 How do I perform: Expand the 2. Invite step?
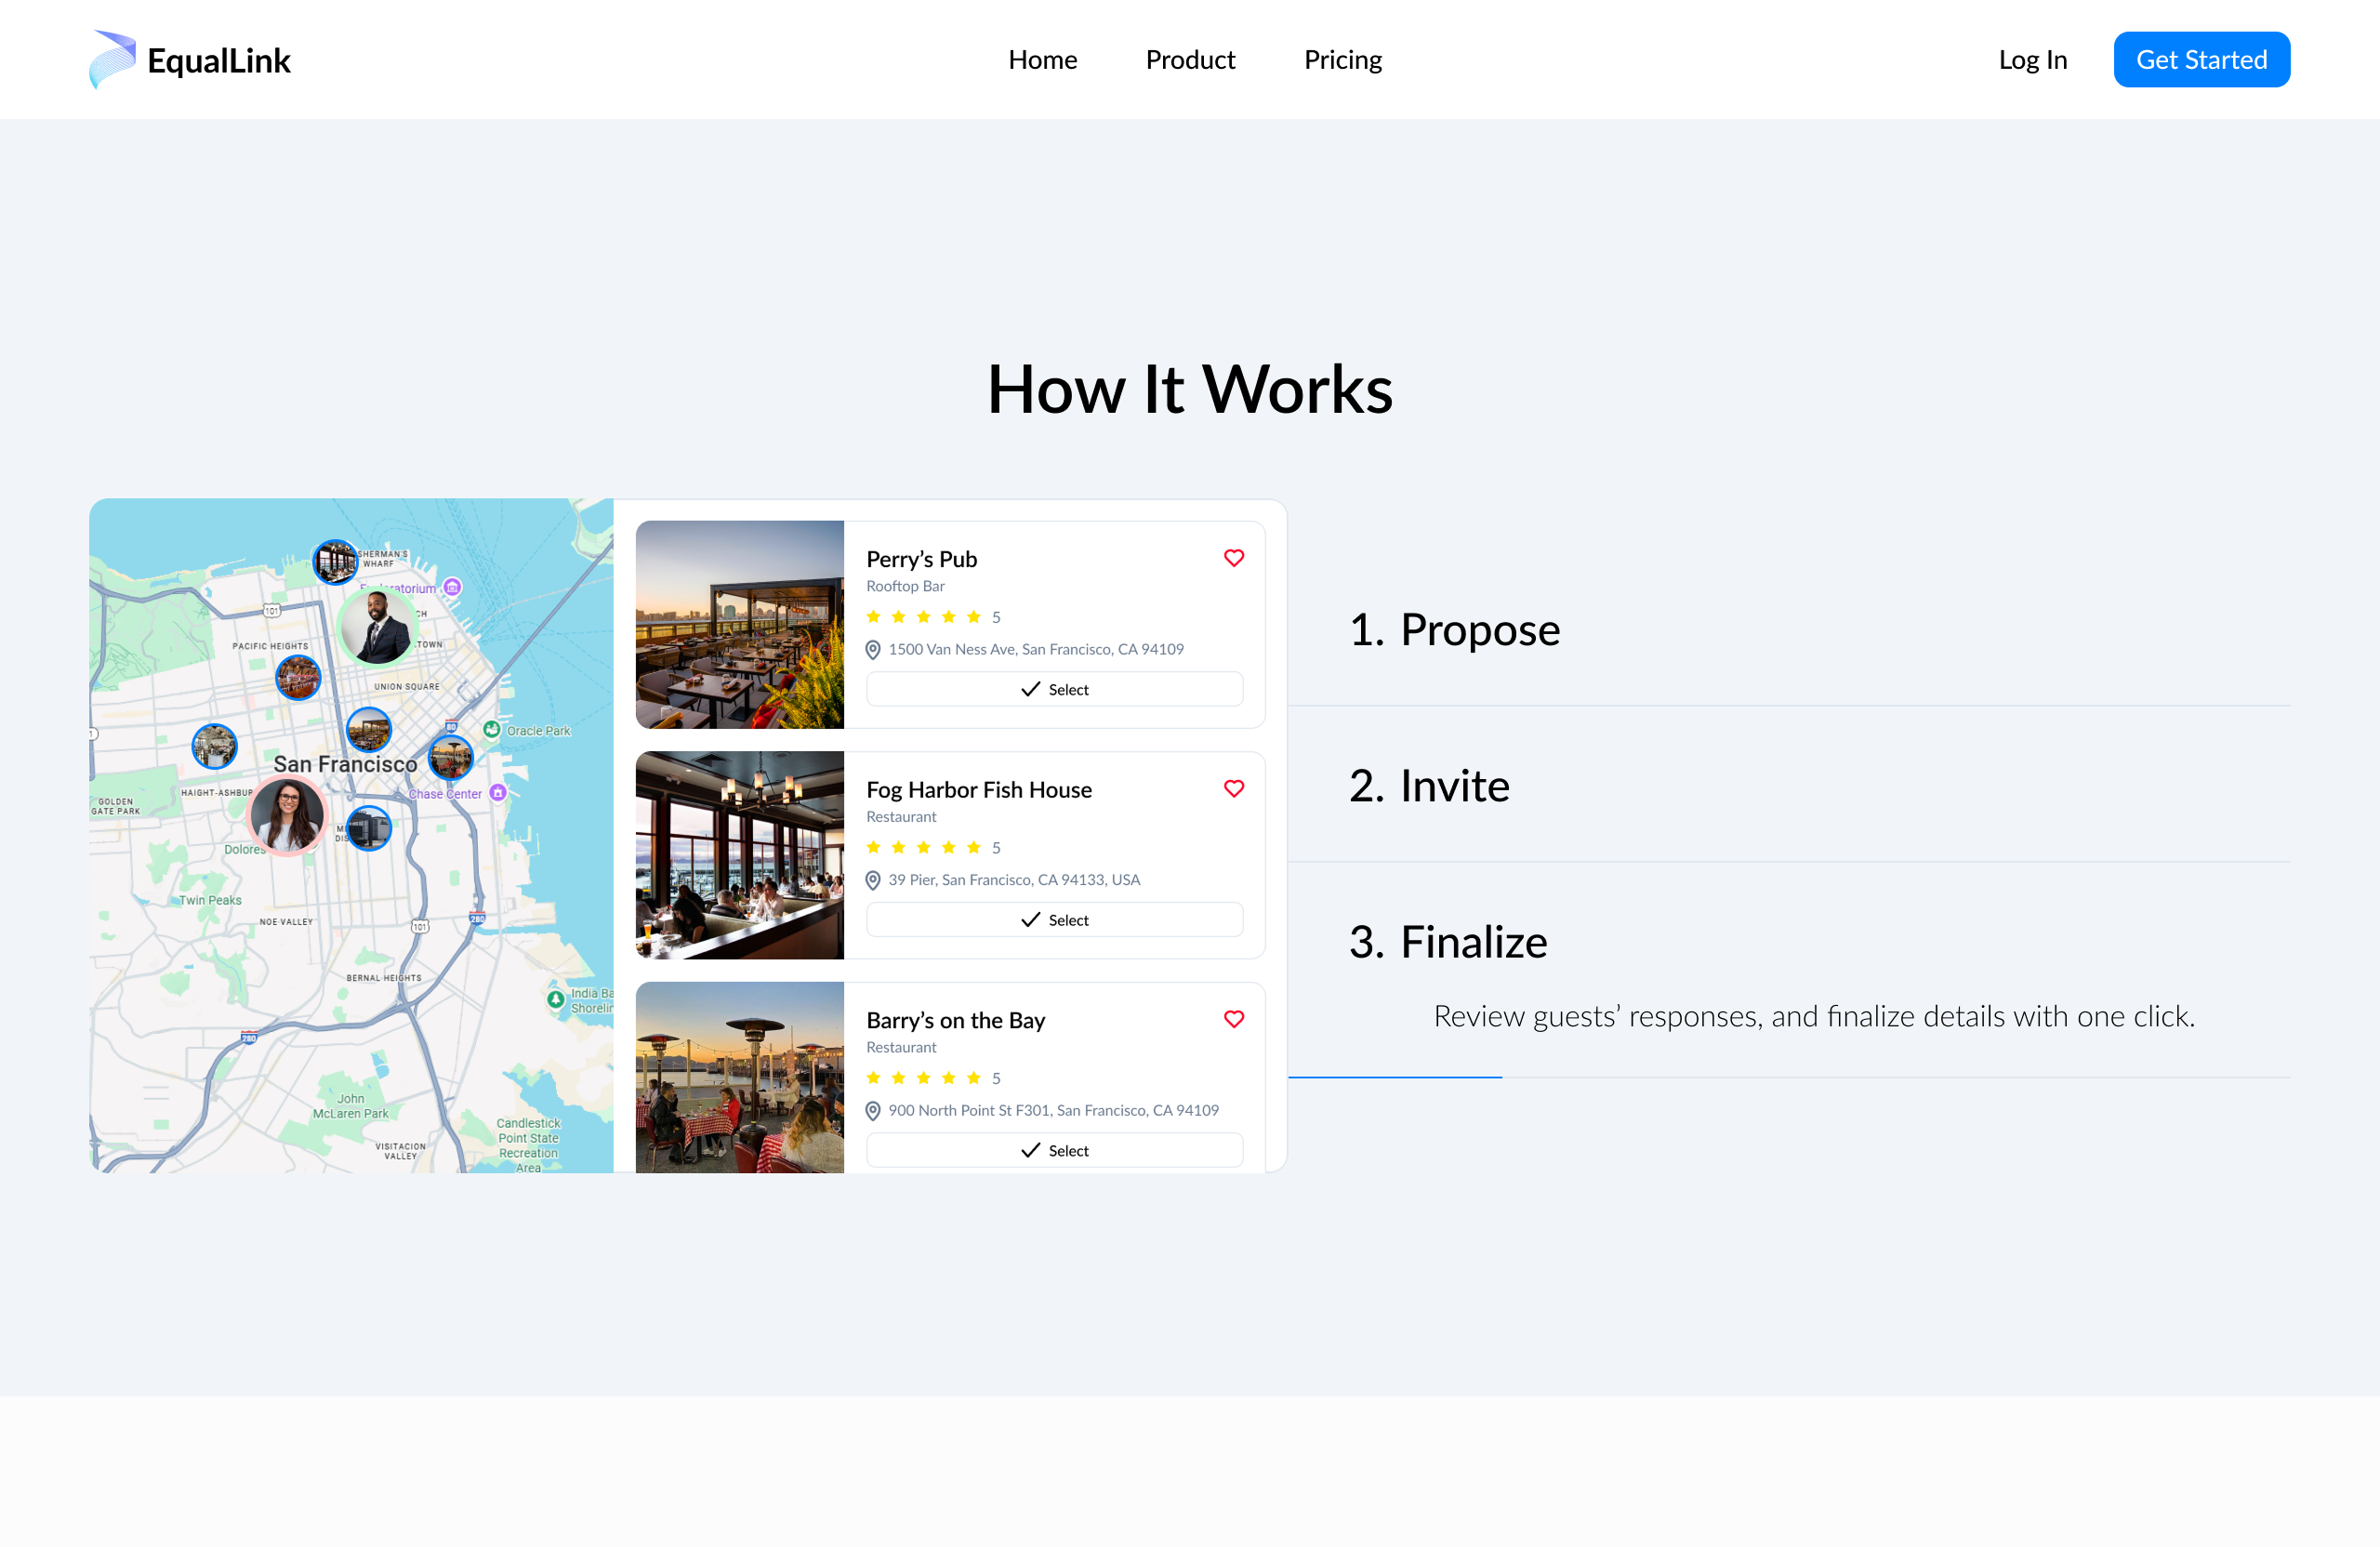coord(1429,785)
